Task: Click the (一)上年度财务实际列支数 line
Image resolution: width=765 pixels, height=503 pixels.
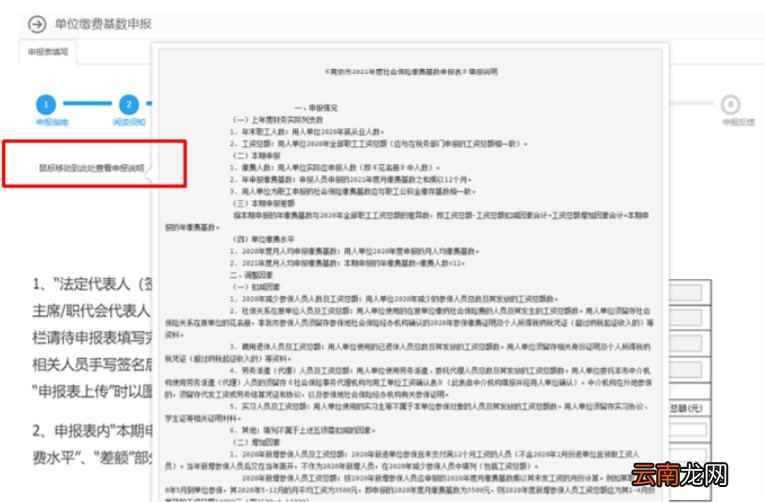Action: coord(278,120)
